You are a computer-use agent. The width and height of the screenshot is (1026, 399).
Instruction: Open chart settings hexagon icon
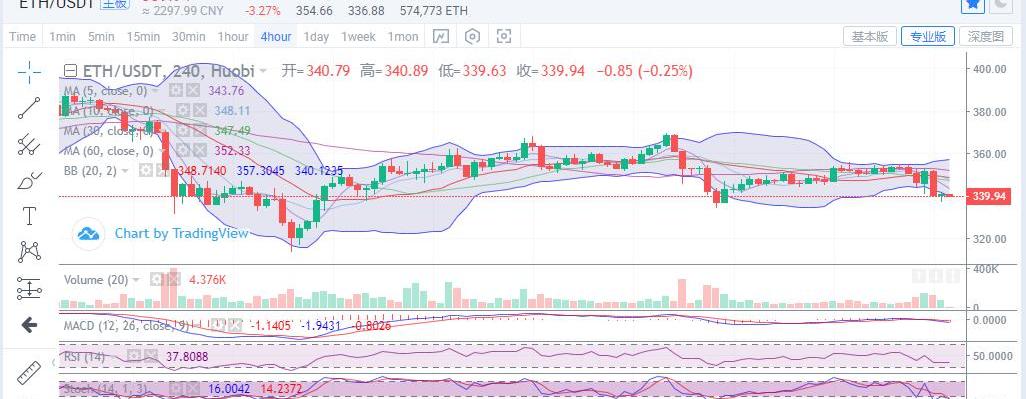coord(472,37)
